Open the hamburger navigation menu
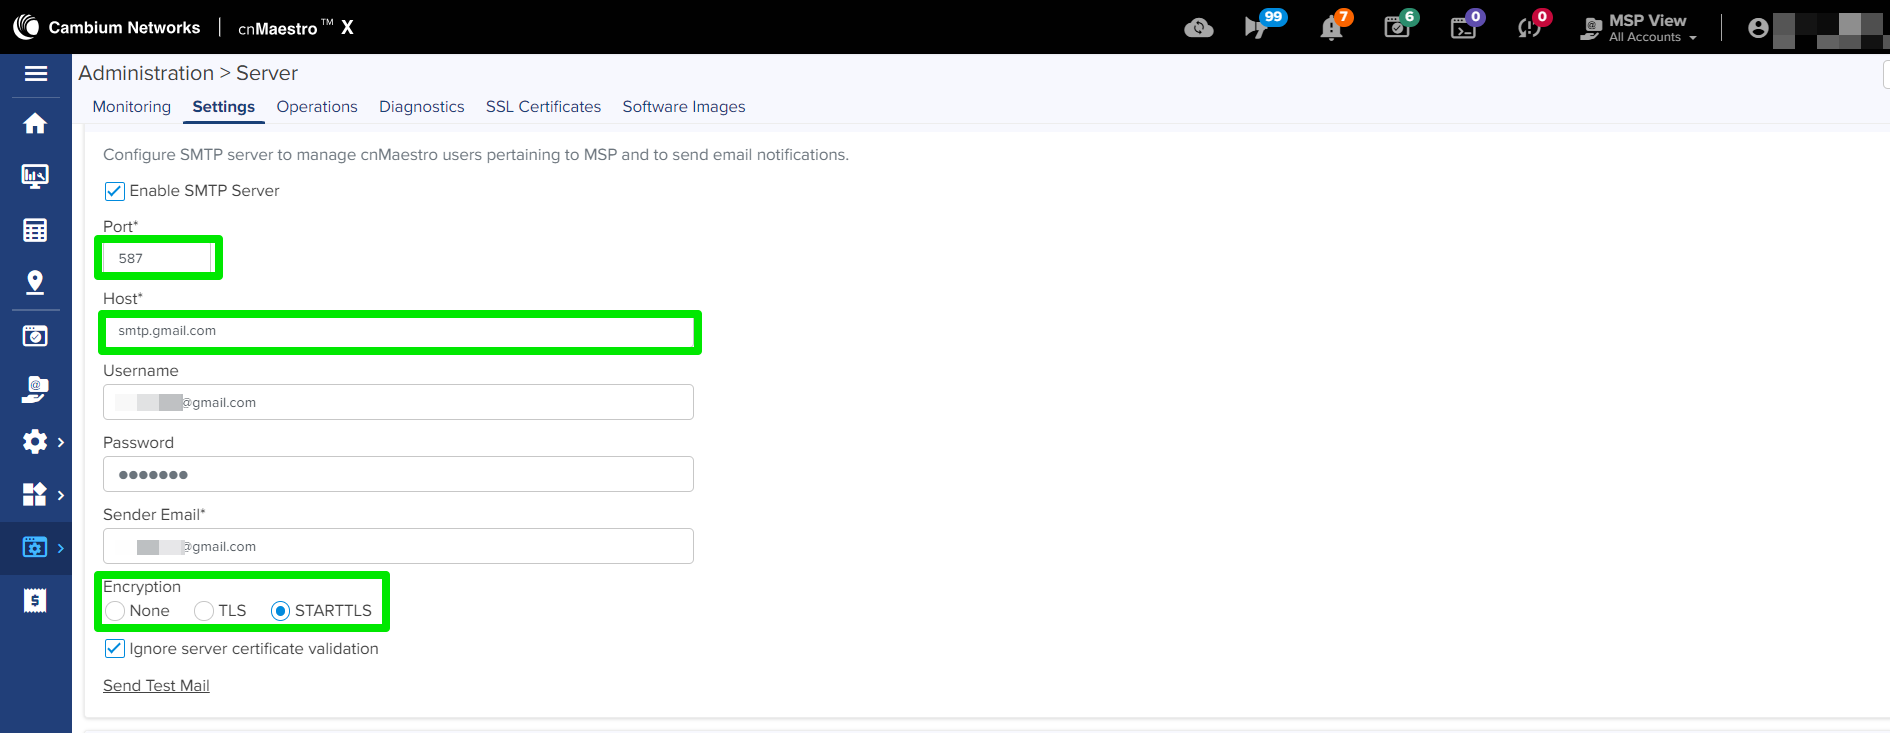 [36, 74]
